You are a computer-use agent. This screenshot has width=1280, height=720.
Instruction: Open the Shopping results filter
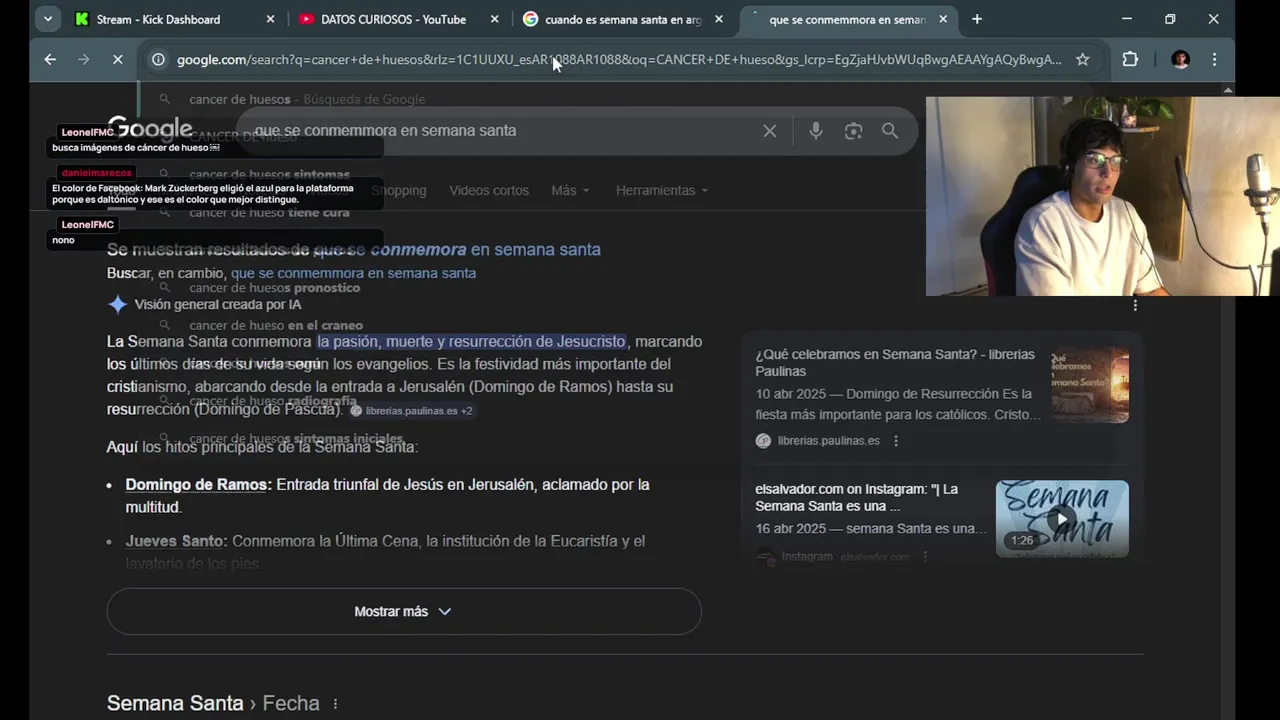click(x=399, y=190)
